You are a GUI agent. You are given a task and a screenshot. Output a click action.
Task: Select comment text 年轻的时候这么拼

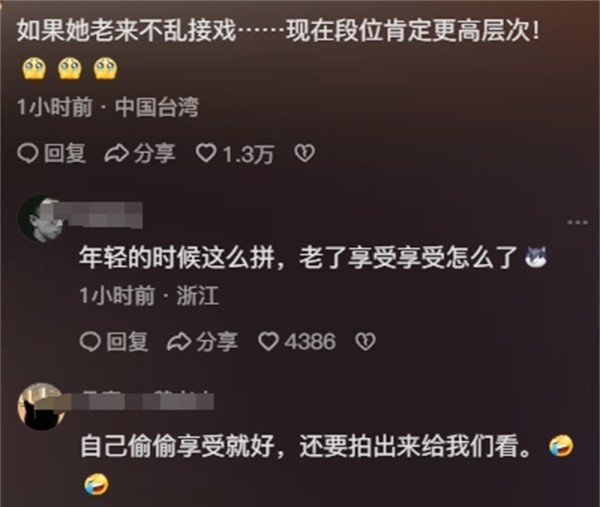[x=178, y=257]
